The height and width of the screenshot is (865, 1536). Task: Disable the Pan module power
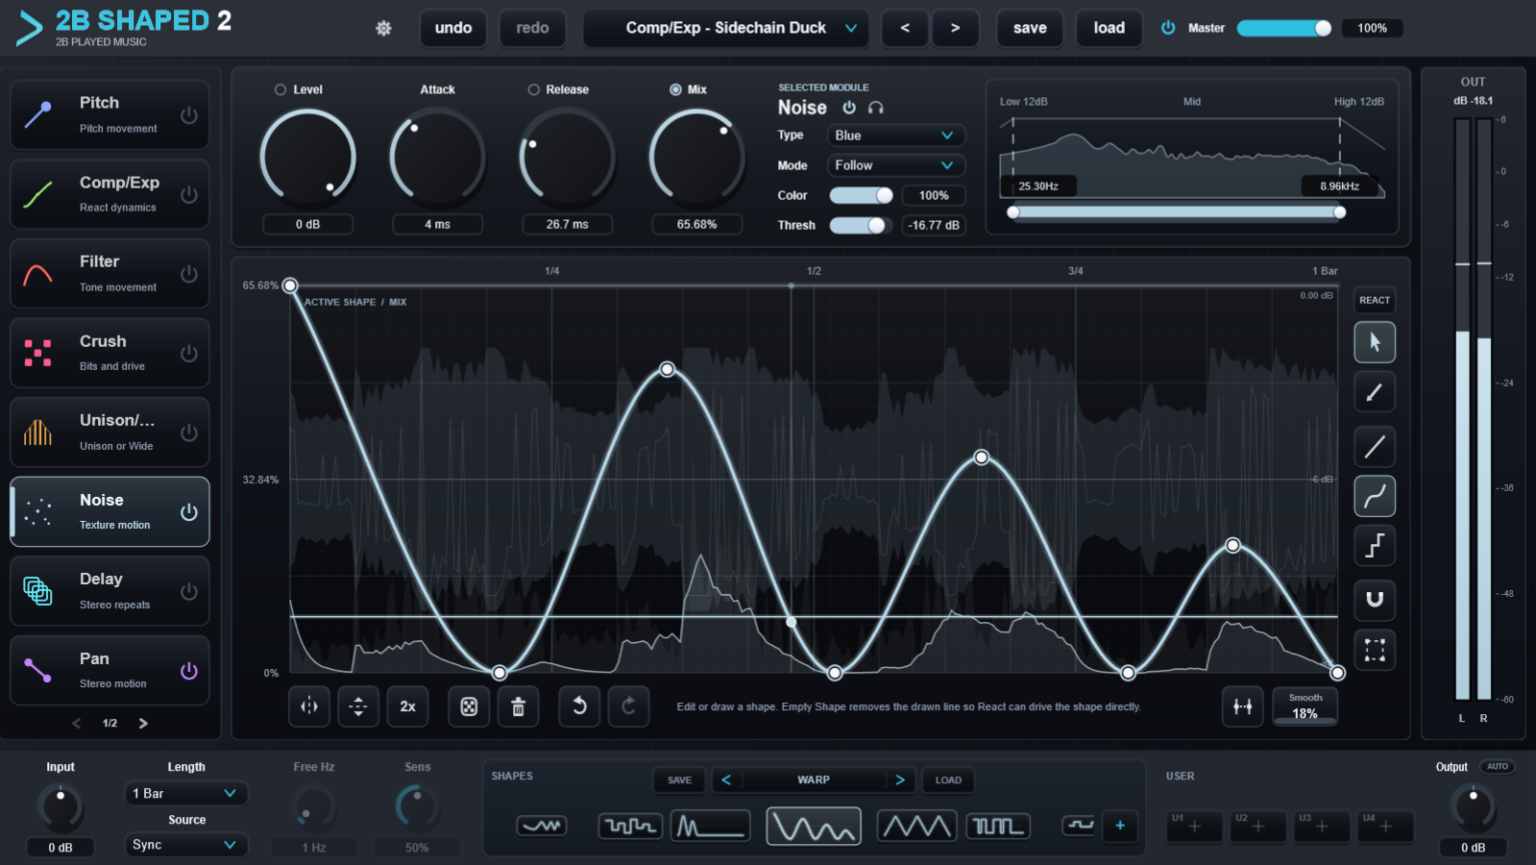189,671
